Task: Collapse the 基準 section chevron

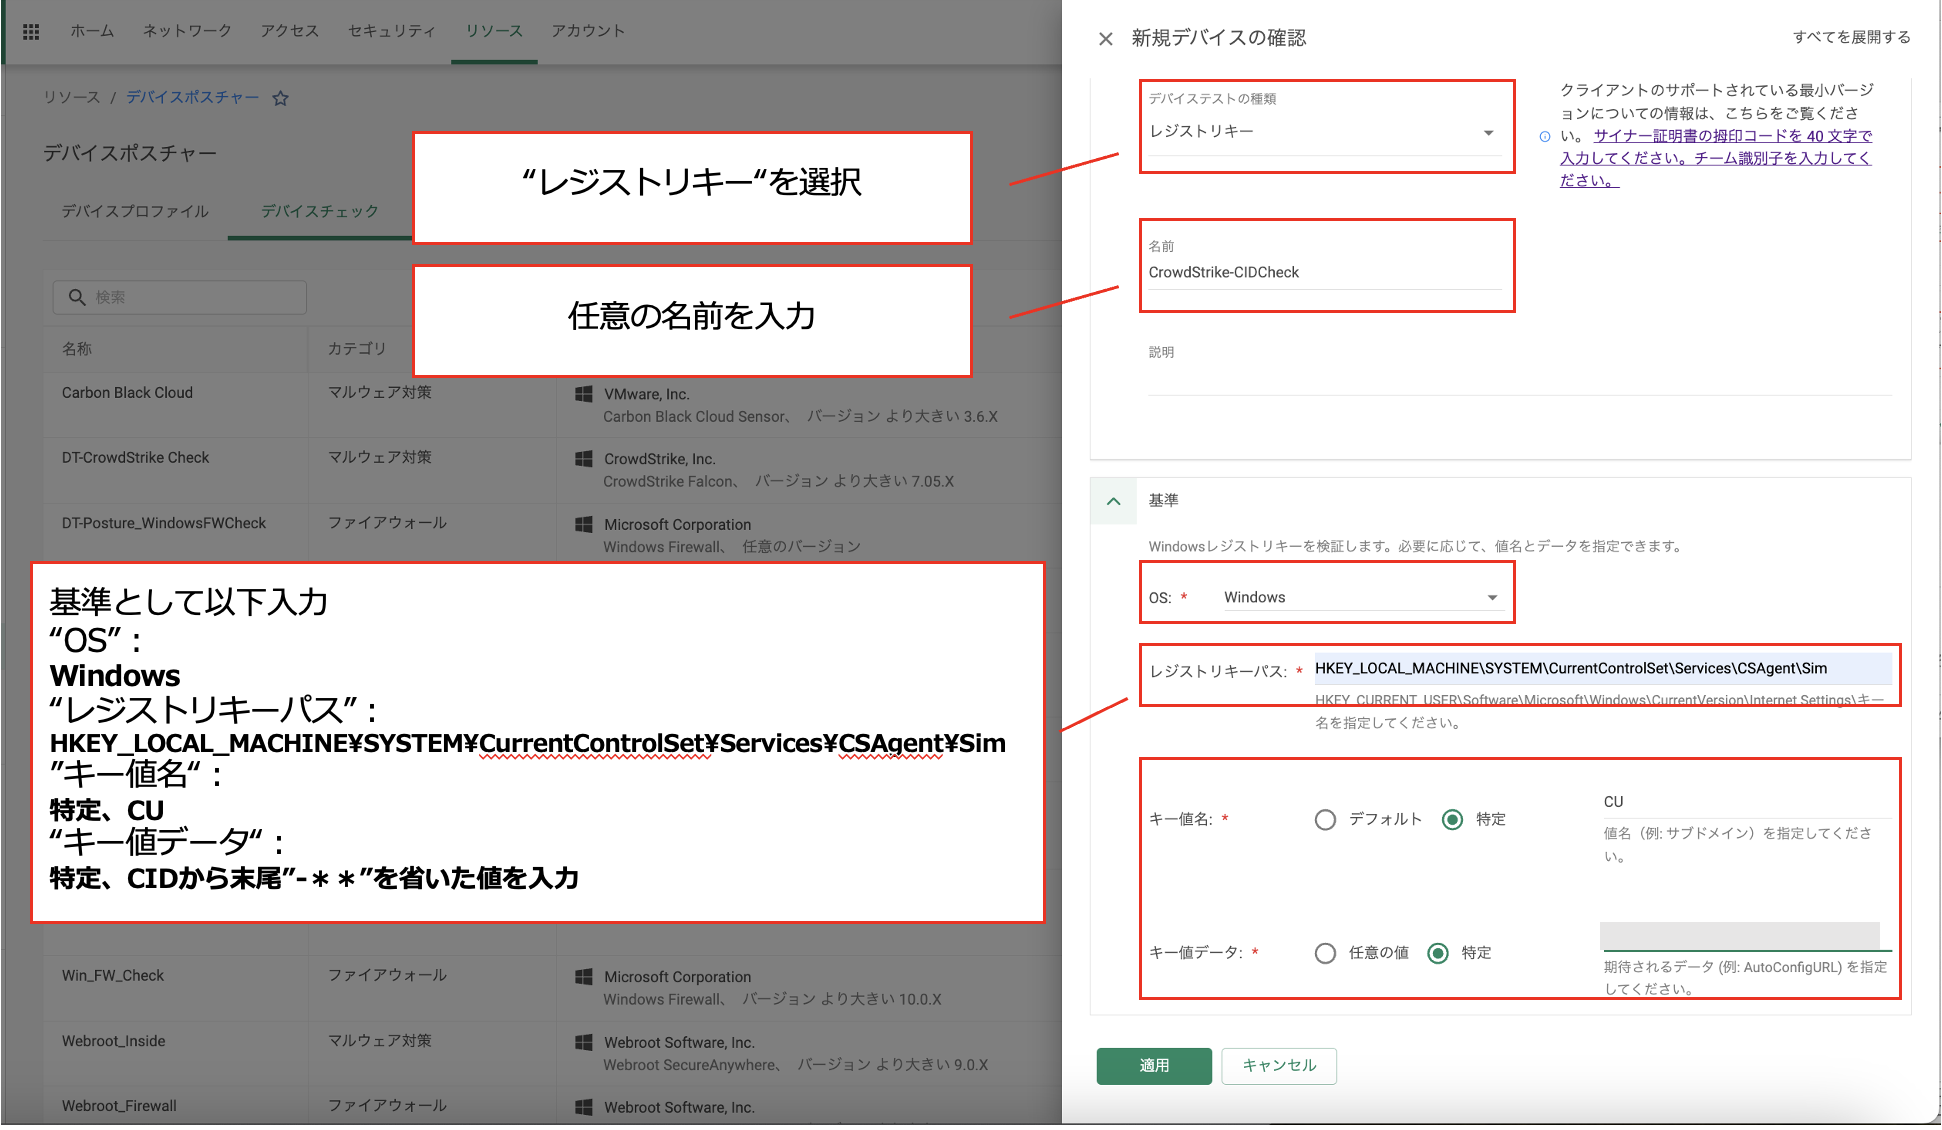Action: click(x=1113, y=501)
